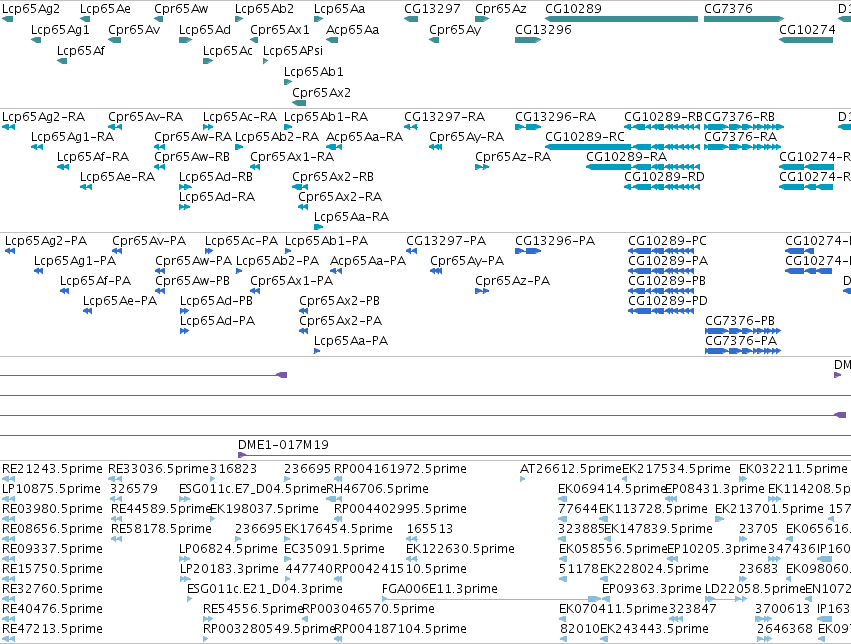Select the EK122630.5prime EST label
Viewport: 851px width, 644px height.
(x=460, y=549)
